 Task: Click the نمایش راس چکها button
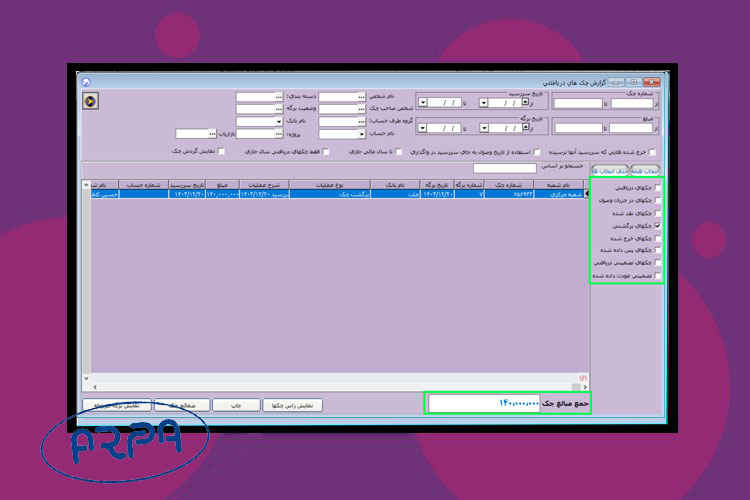(293, 405)
